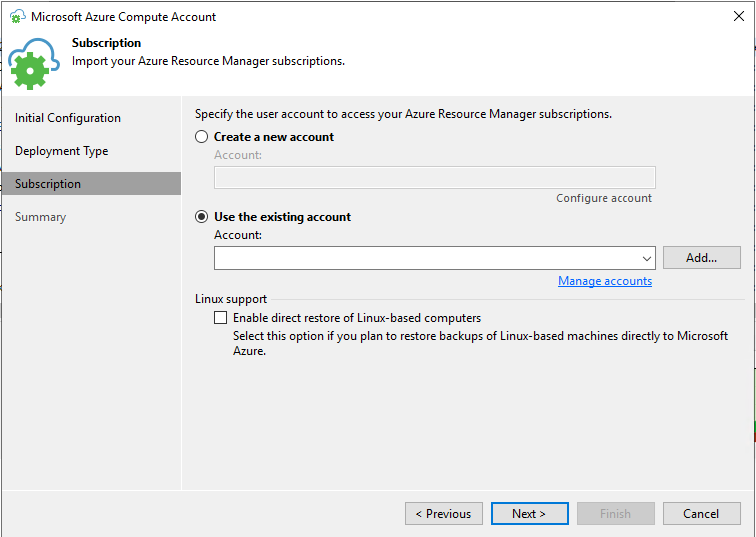Jump to the Summary step
The height and width of the screenshot is (537, 756).
(41, 217)
